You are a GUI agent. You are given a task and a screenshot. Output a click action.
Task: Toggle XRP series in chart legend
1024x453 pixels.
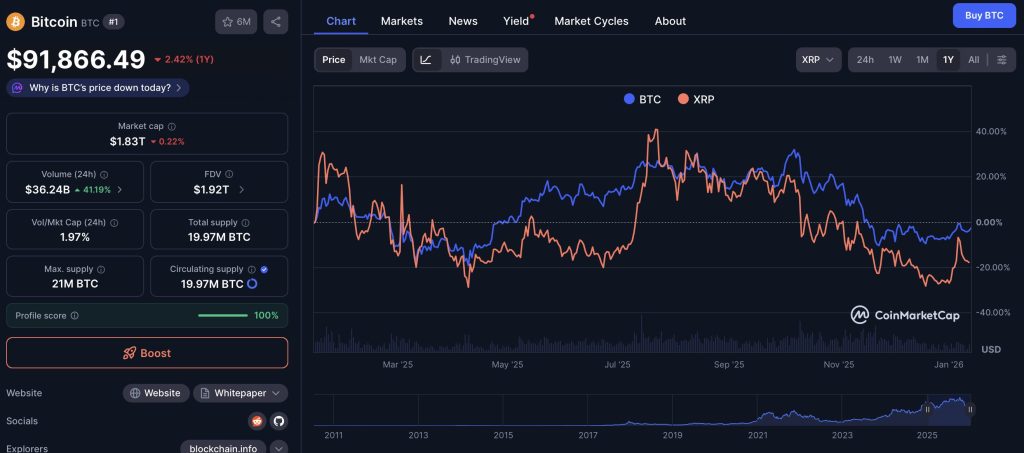point(695,99)
